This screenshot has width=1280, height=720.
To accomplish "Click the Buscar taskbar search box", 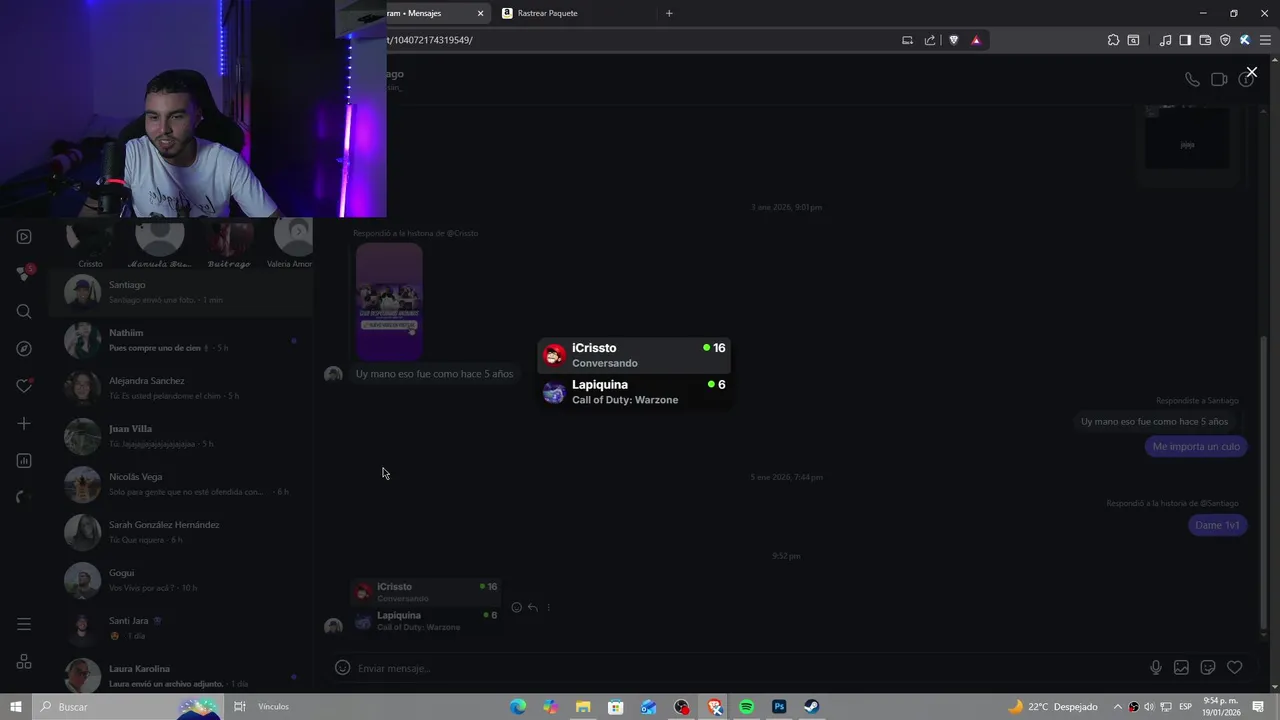I will tap(125, 707).
